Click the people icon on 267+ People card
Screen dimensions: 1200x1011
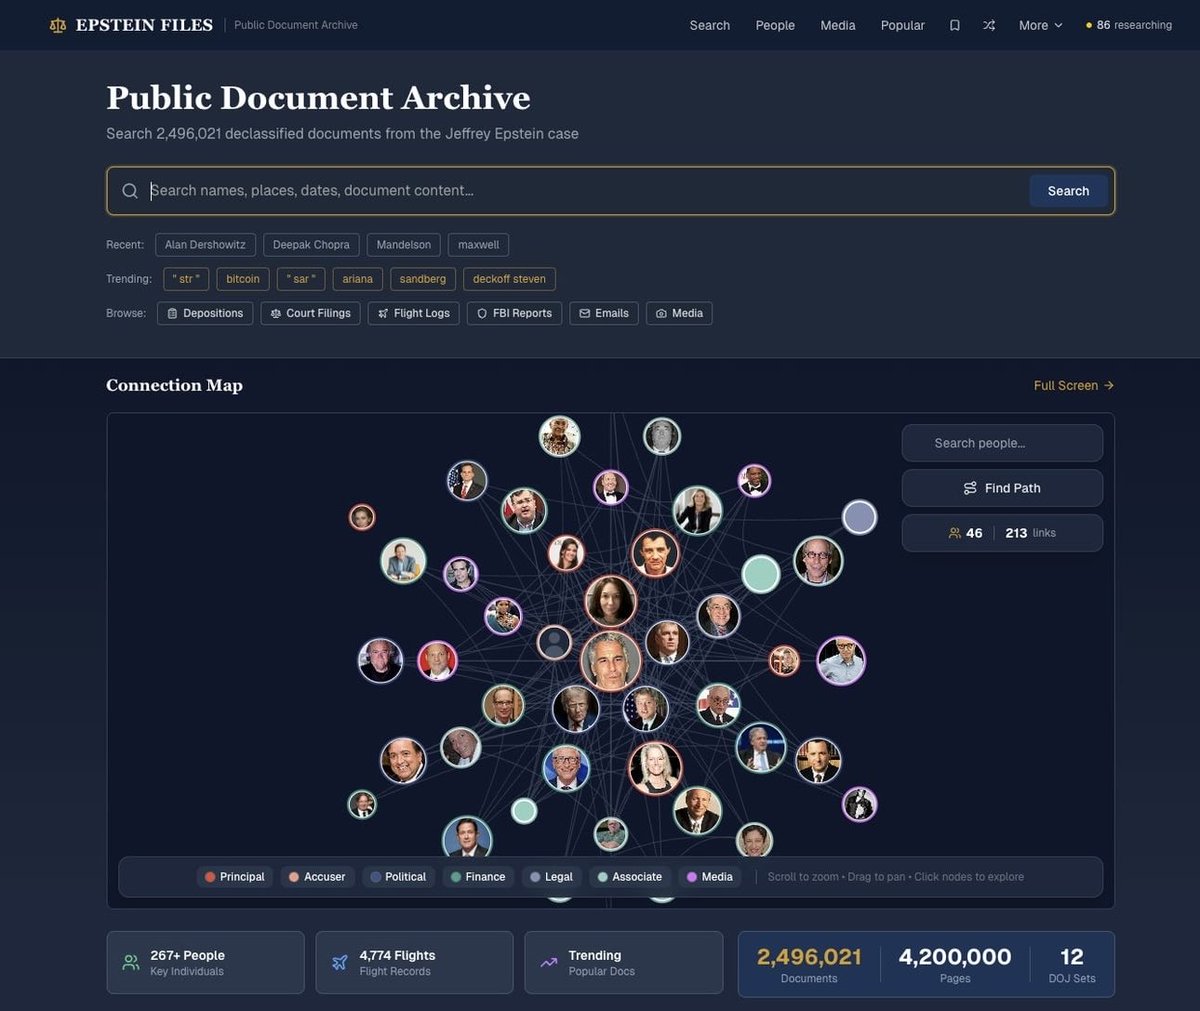(x=131, y=963)
